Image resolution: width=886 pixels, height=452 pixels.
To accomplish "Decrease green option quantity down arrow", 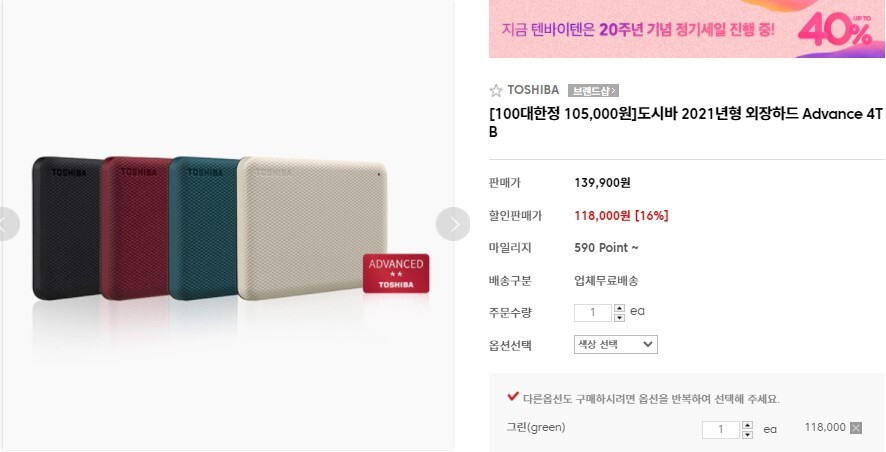I will tap(748, 434).
